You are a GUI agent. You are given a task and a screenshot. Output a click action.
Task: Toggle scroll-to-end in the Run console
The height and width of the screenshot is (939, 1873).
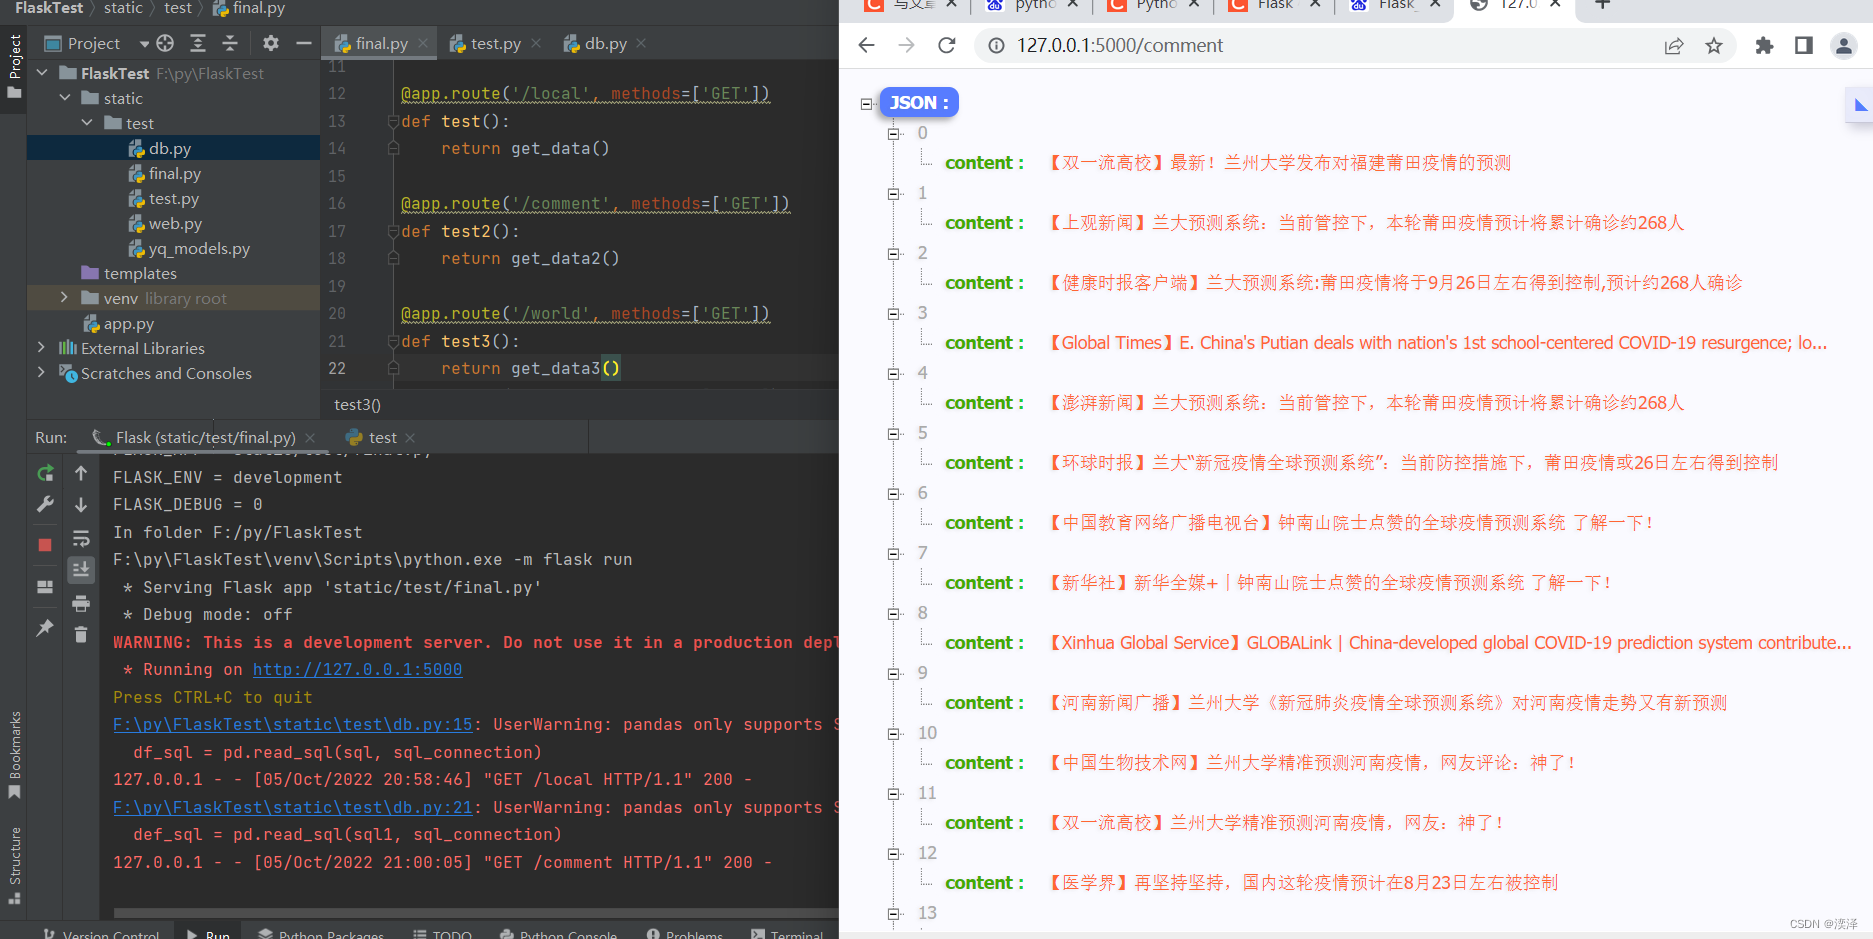[81, 569]
